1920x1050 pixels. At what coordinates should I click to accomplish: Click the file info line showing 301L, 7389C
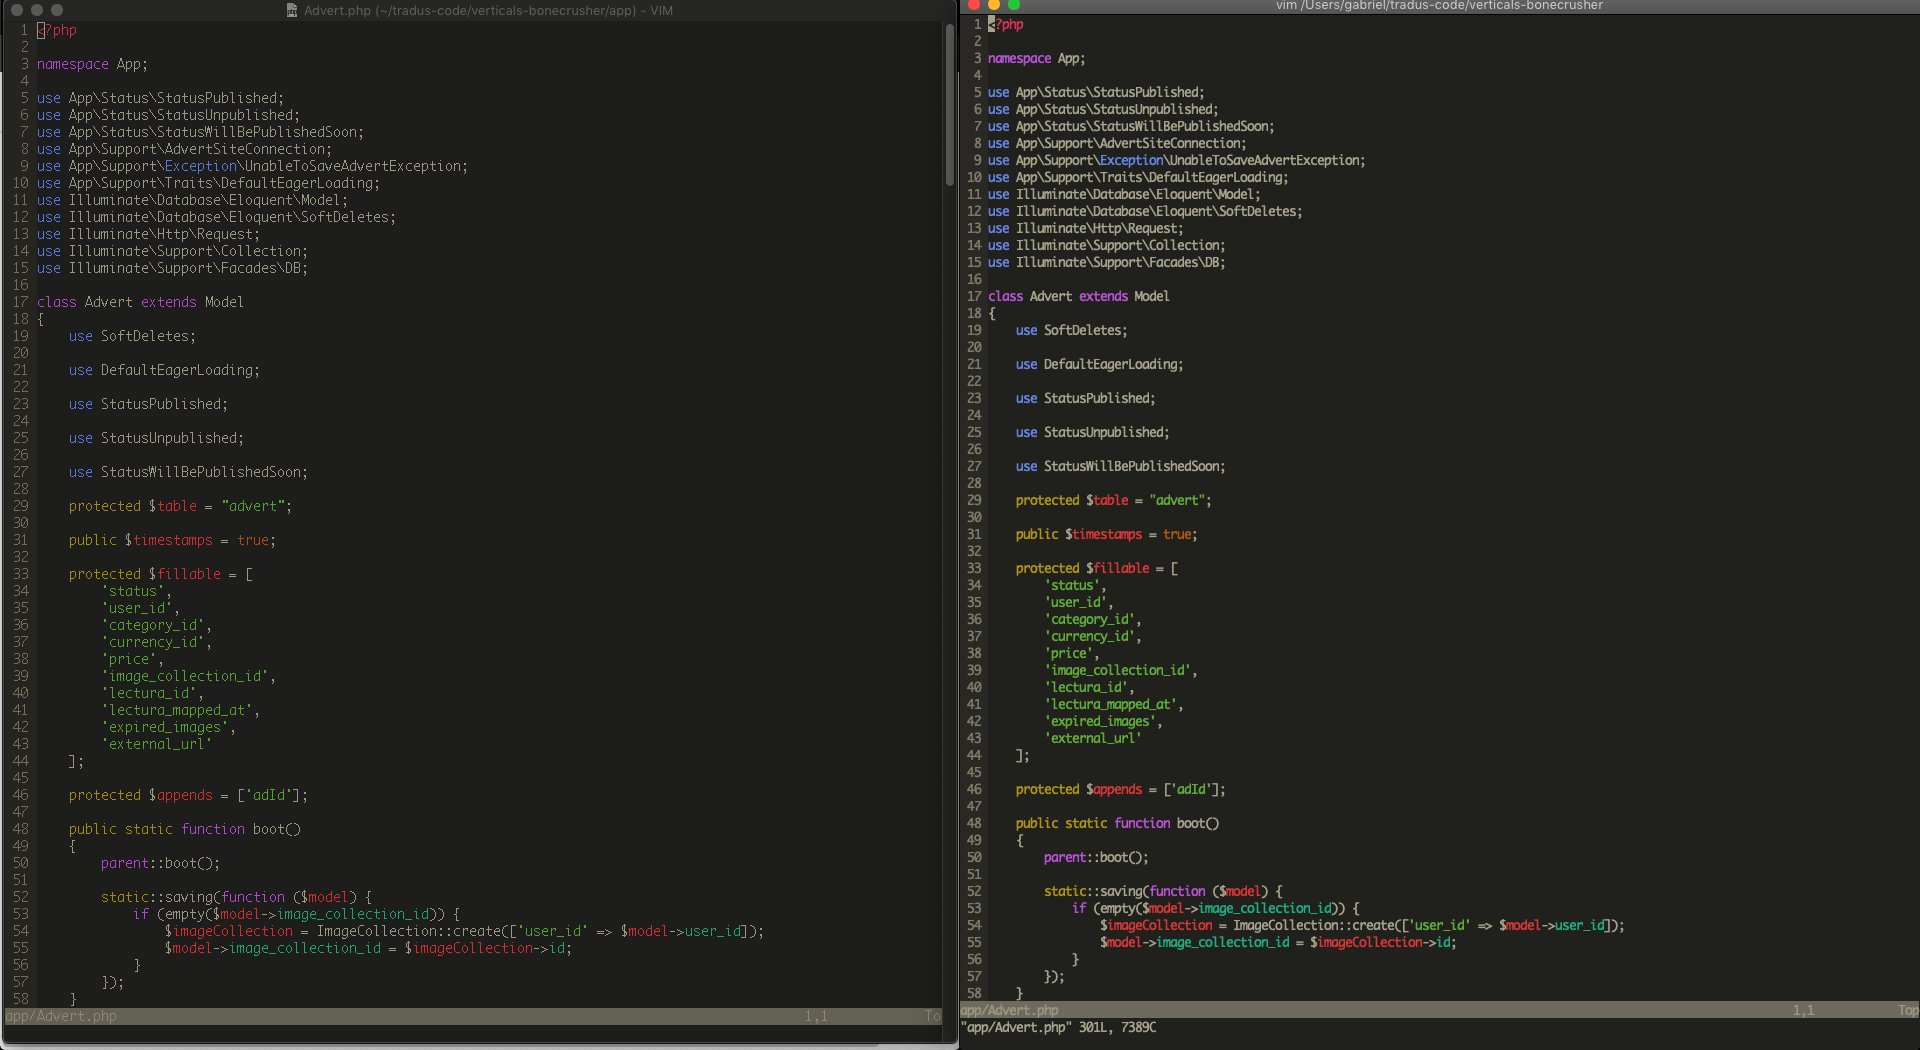[x=1059, y=1028]
